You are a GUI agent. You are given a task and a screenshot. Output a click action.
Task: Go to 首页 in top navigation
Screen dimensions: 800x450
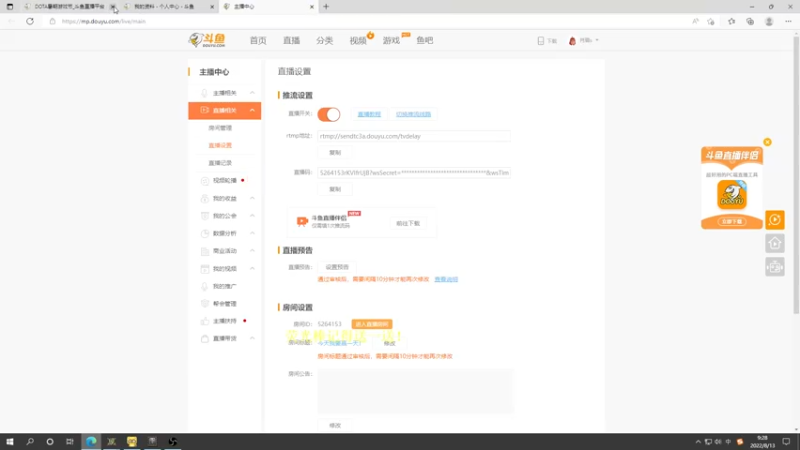point(258,40)
